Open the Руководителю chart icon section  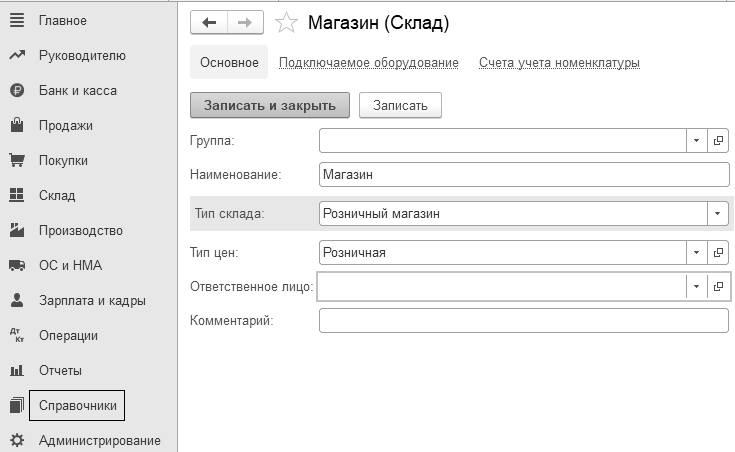(x=16, y=56)
